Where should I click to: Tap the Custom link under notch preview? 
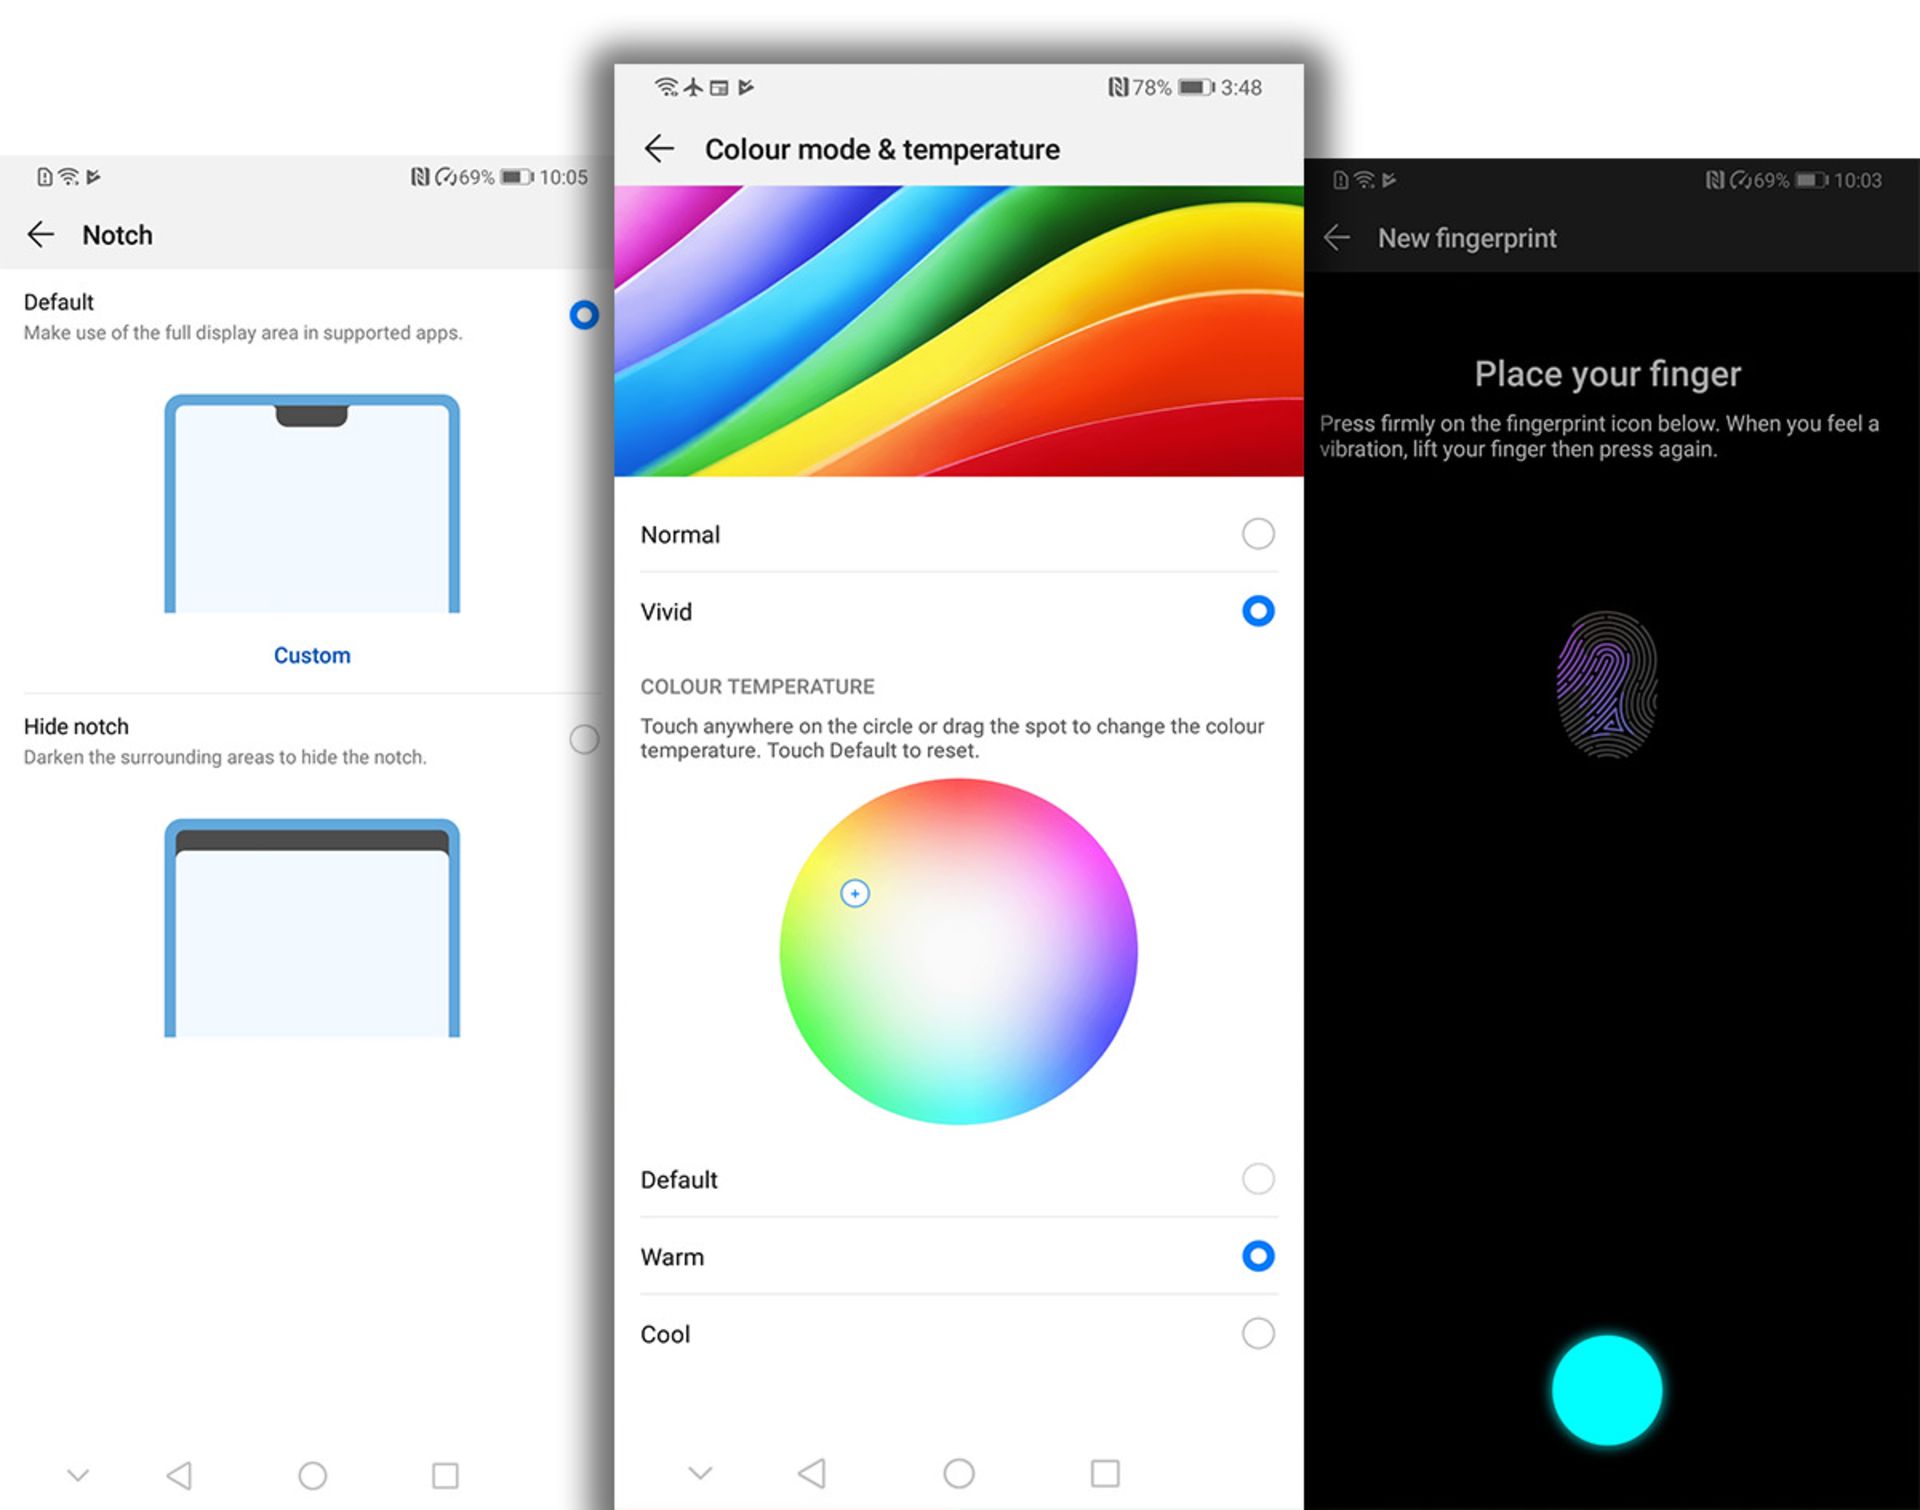point(312,655)
